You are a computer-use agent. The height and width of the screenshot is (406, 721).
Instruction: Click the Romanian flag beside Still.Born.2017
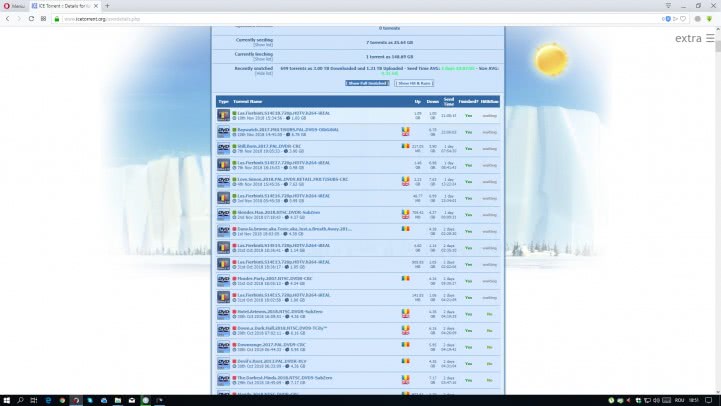coord(406,147)
